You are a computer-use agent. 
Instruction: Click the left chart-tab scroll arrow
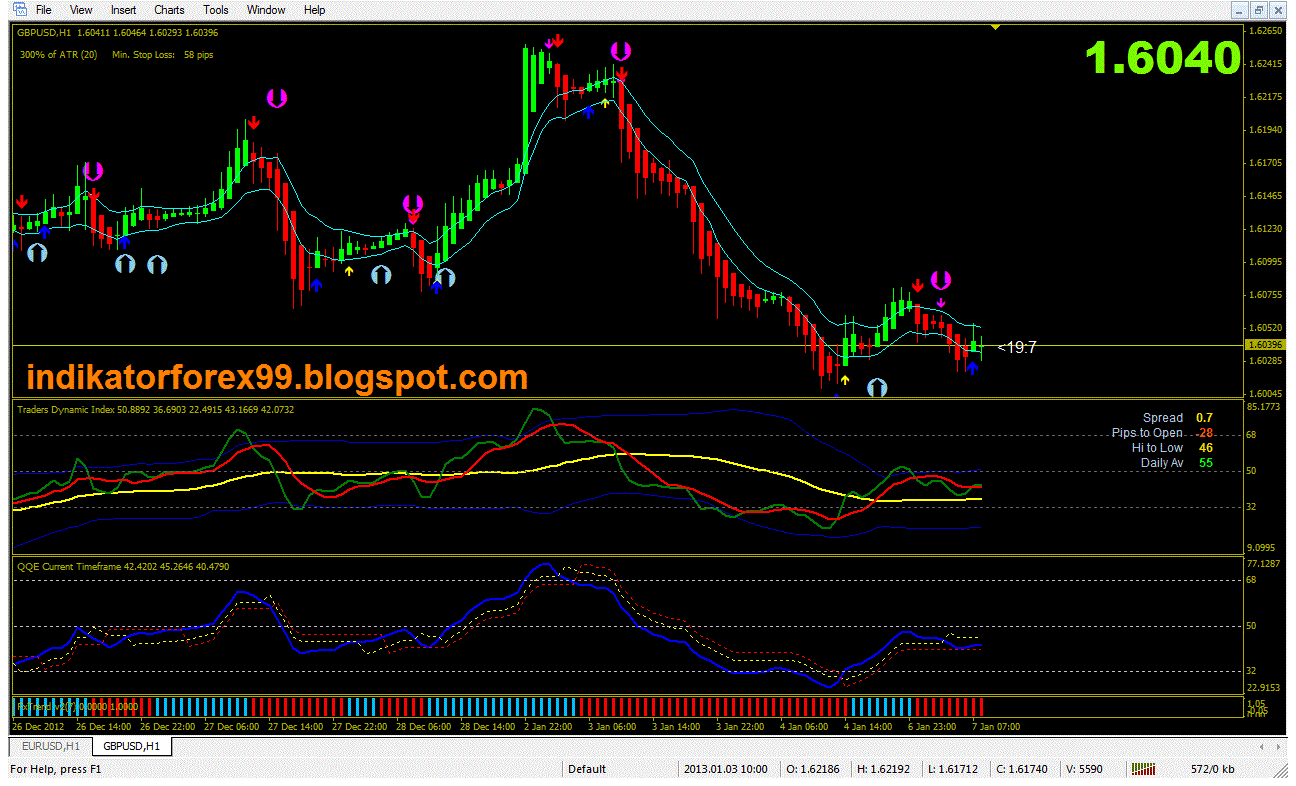(1264, 746)
